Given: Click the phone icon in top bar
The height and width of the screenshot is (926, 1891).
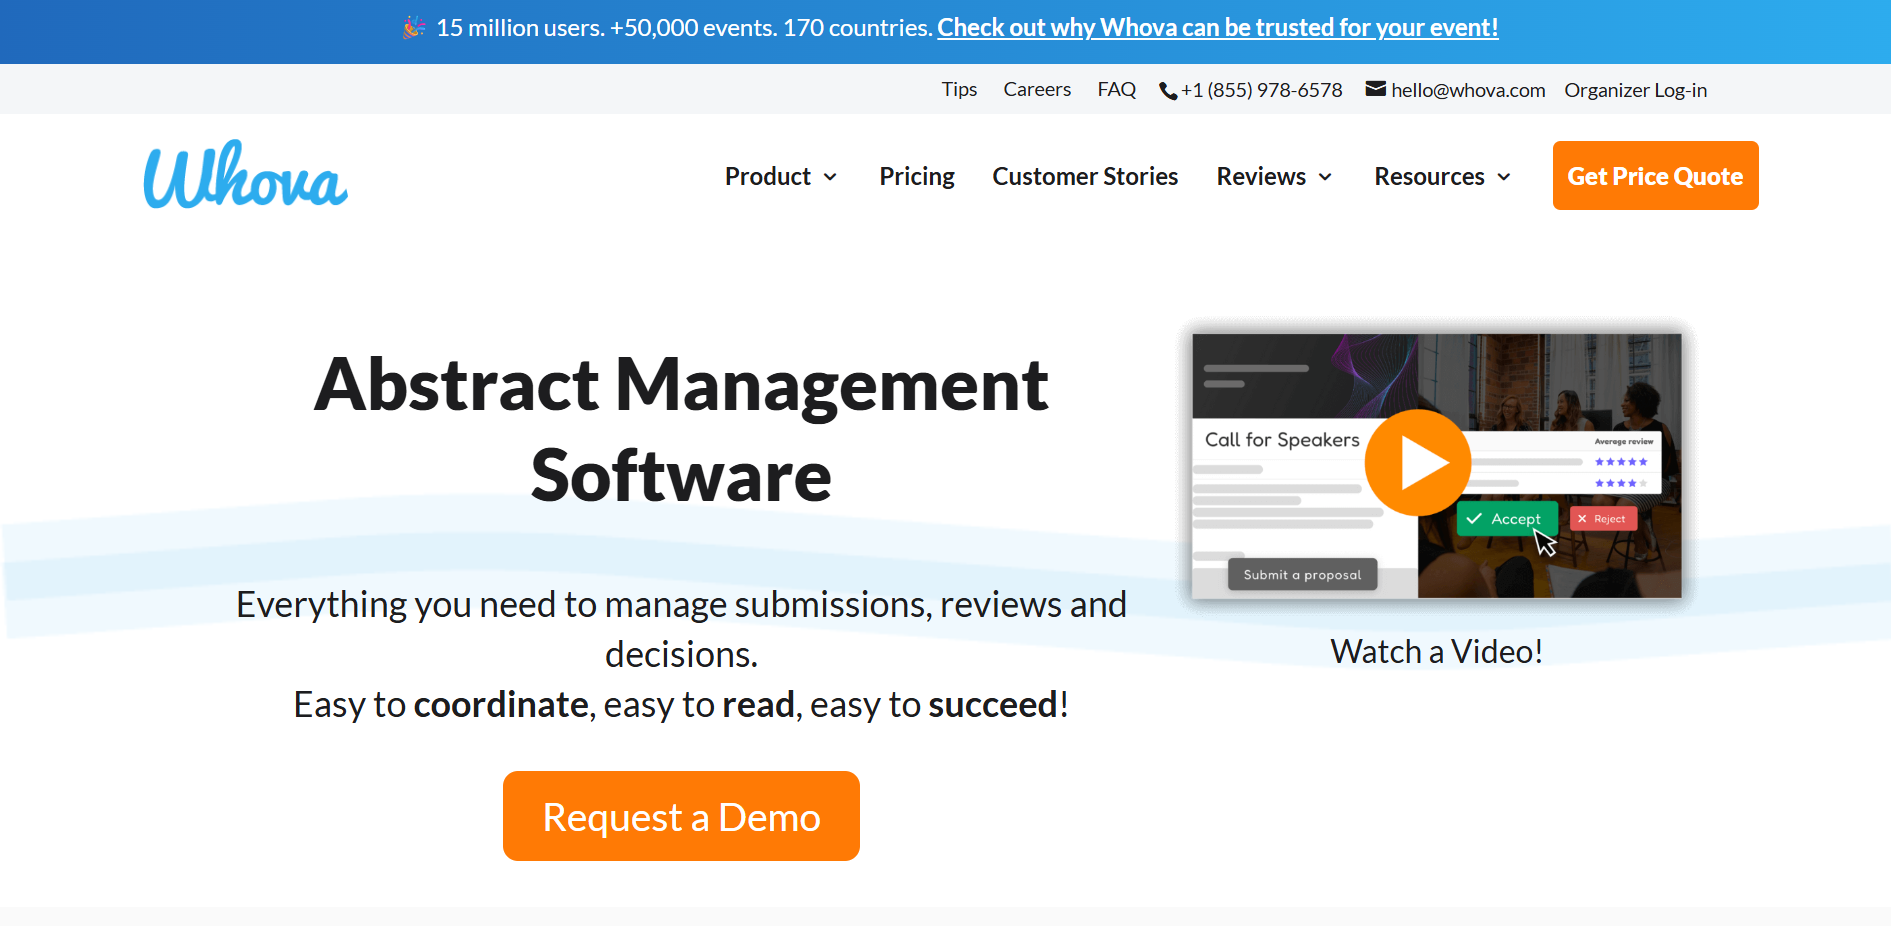Looking at the screenshot, I should [x=1167, y=91].
